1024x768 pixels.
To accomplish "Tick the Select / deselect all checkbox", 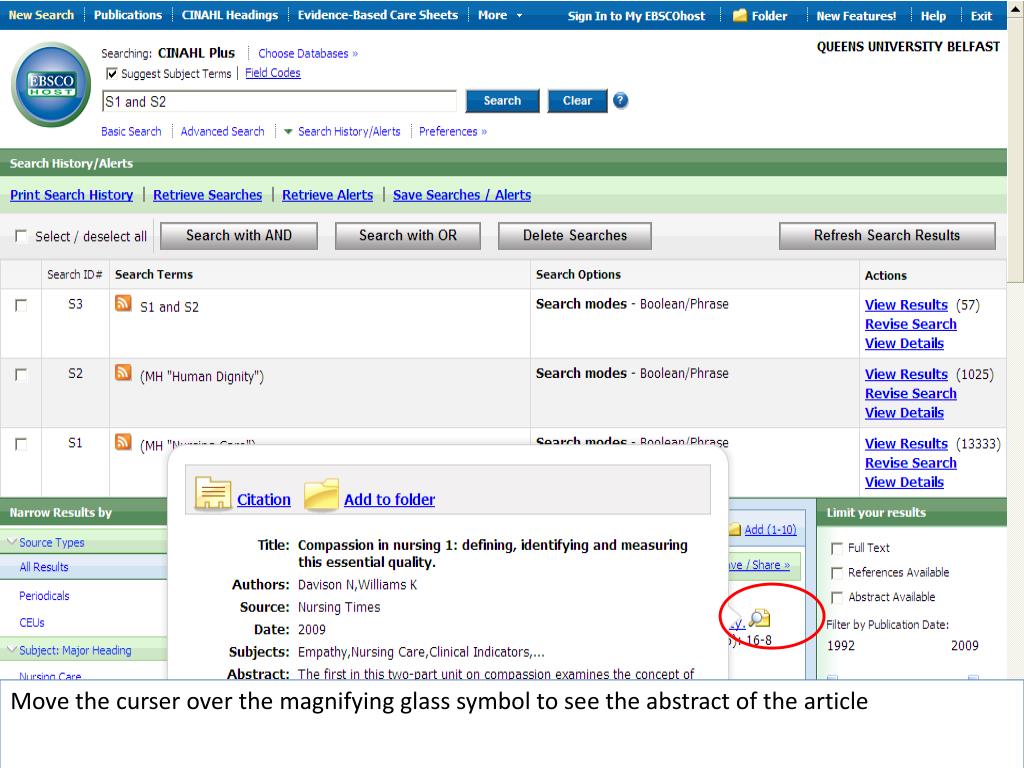I will click(x=21, y=236).
